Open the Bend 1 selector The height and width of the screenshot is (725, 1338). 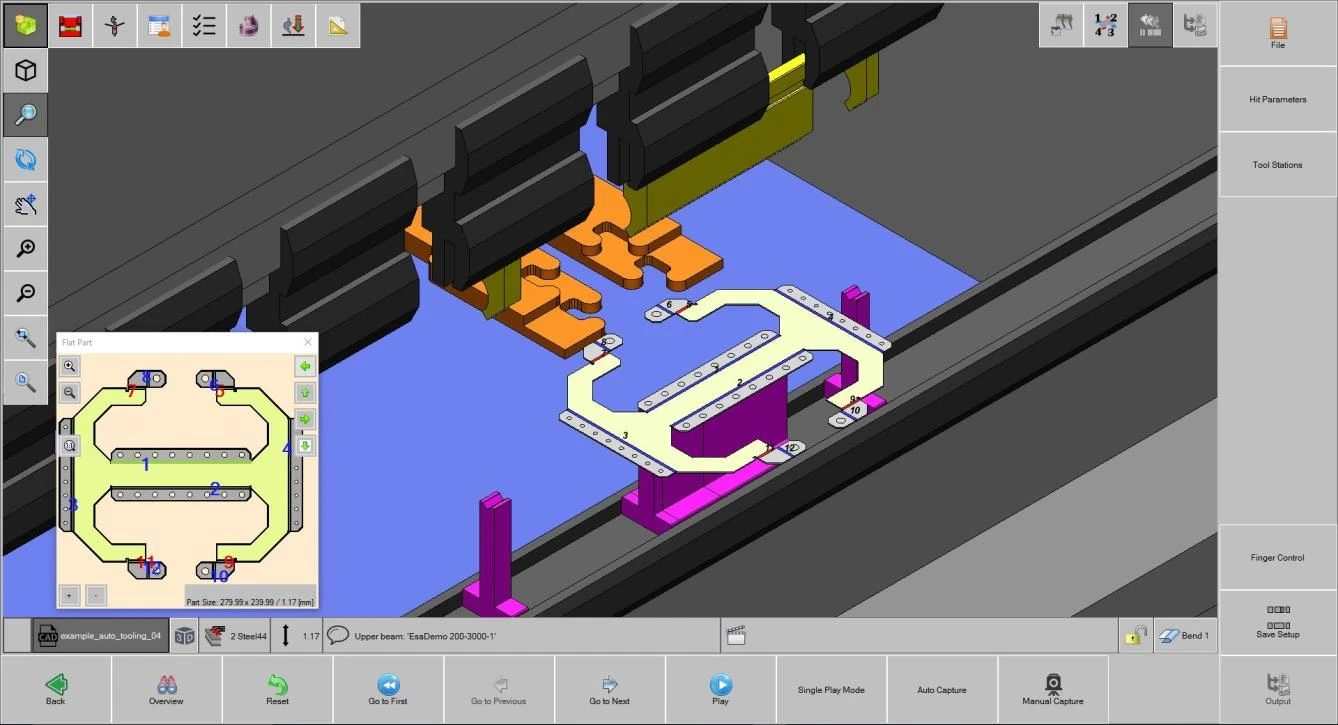coord(1185,635)
